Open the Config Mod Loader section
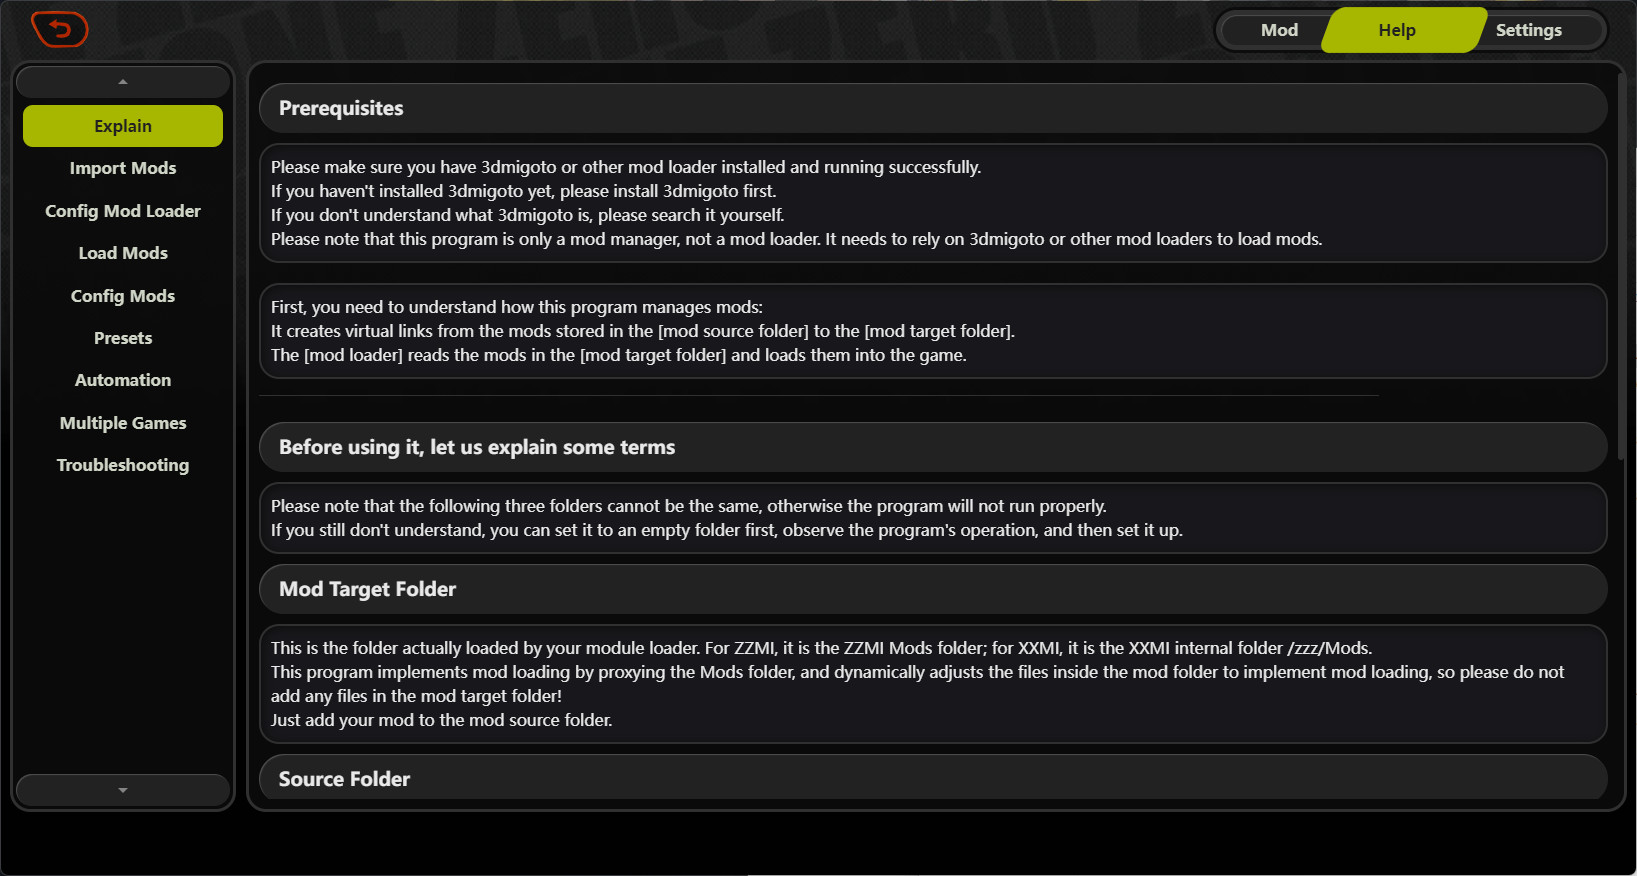 122,211
